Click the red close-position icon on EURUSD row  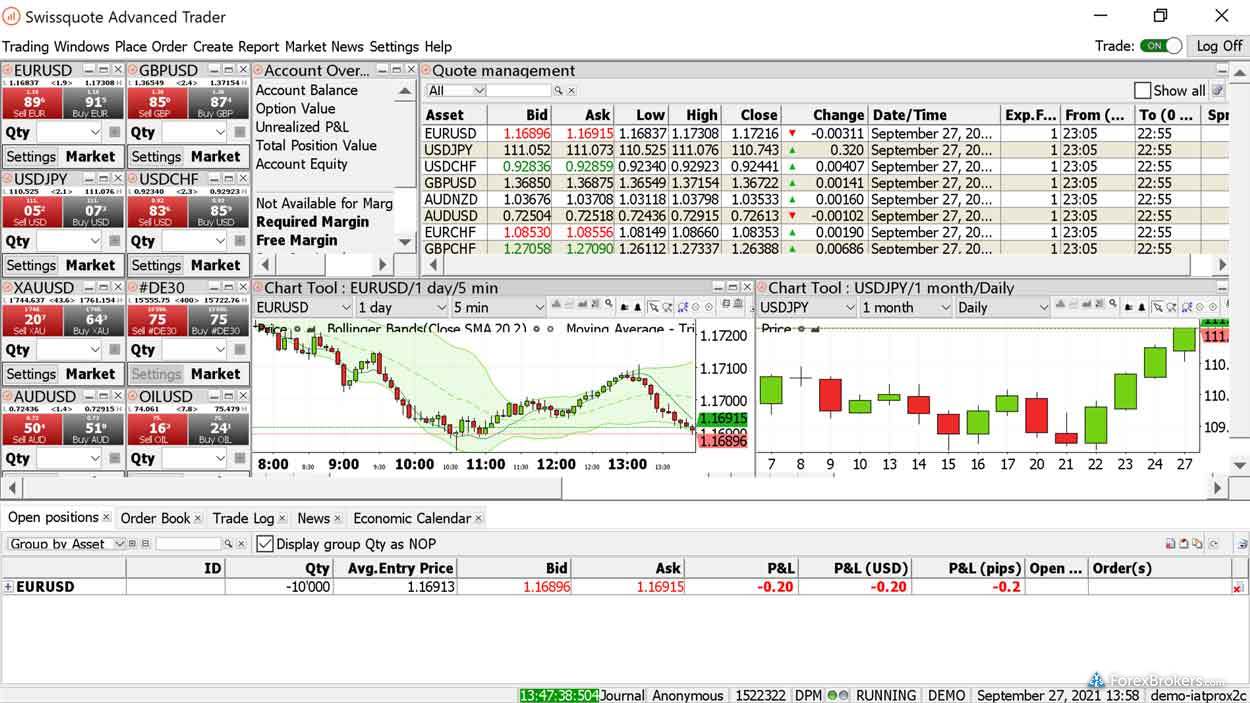coord(1237,588)
